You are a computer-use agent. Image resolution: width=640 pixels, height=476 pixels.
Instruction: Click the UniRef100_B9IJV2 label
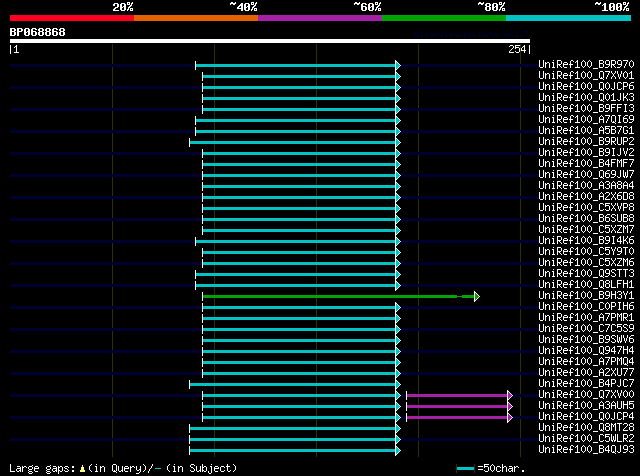pos(586,152)
